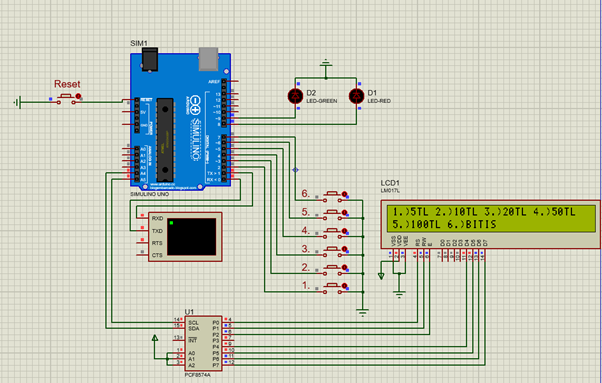
Task: Select the ground symbol under the LCD pins
Action: point(399,294)
